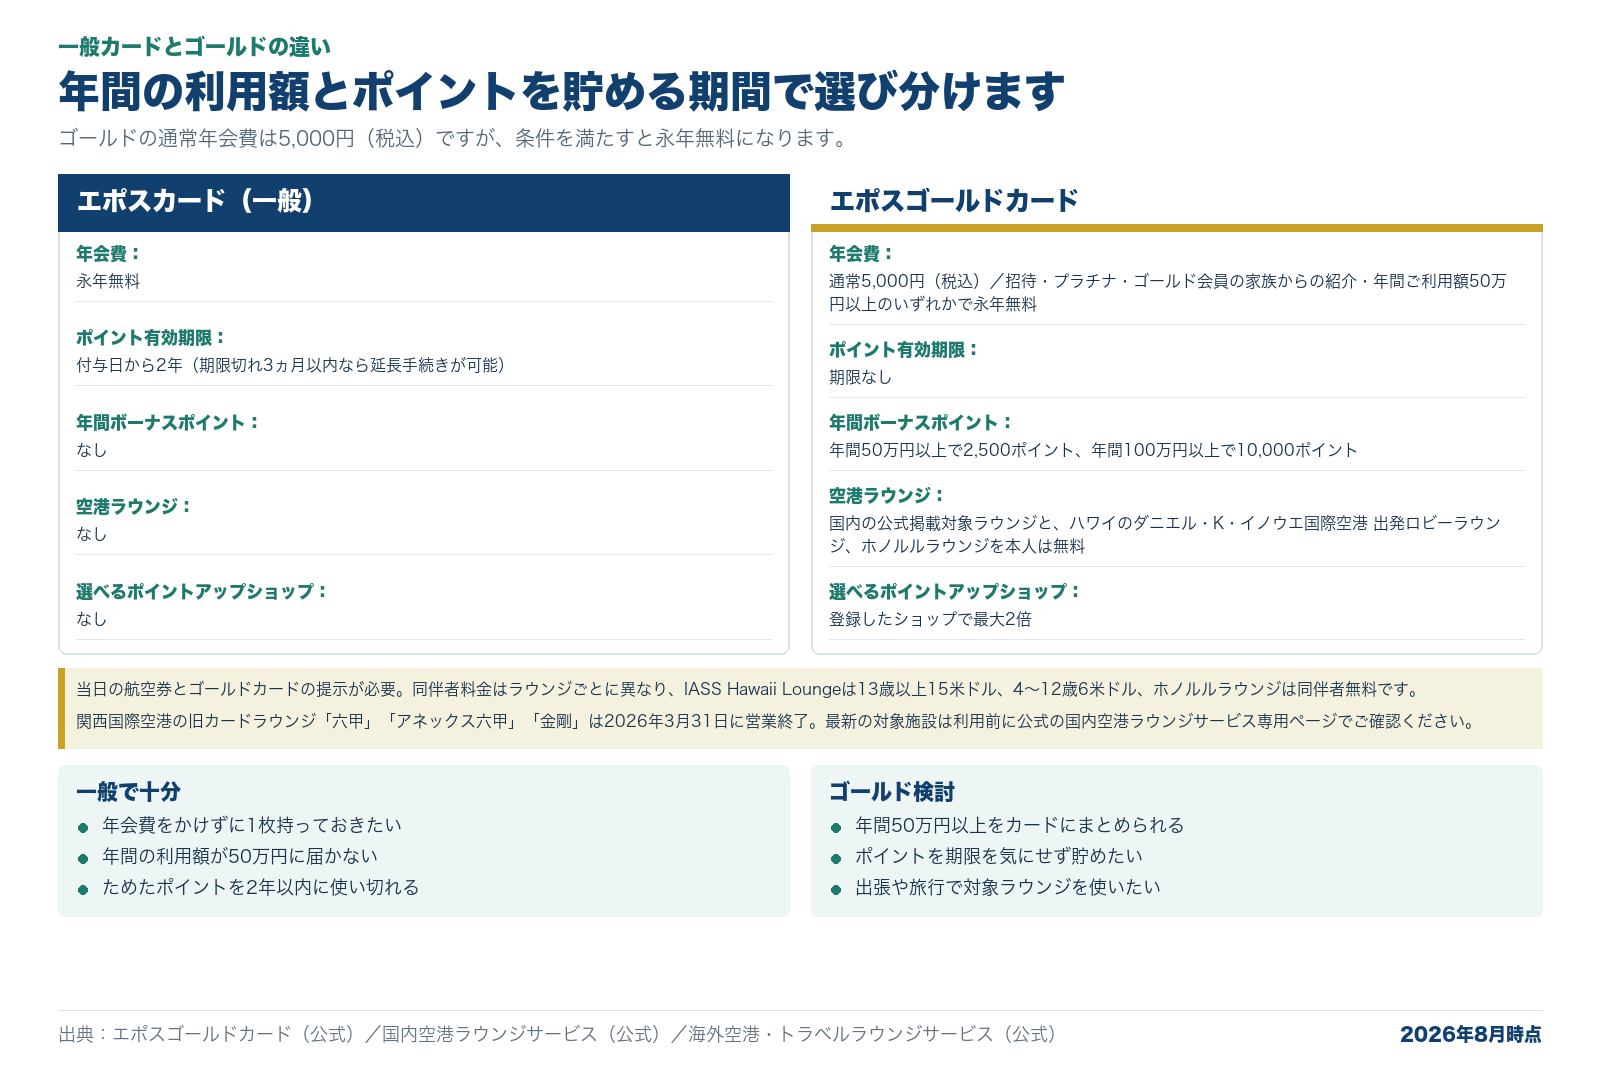
Task: Click the general card's '空港ラウンジ：' label
Action: click(134, 506)
